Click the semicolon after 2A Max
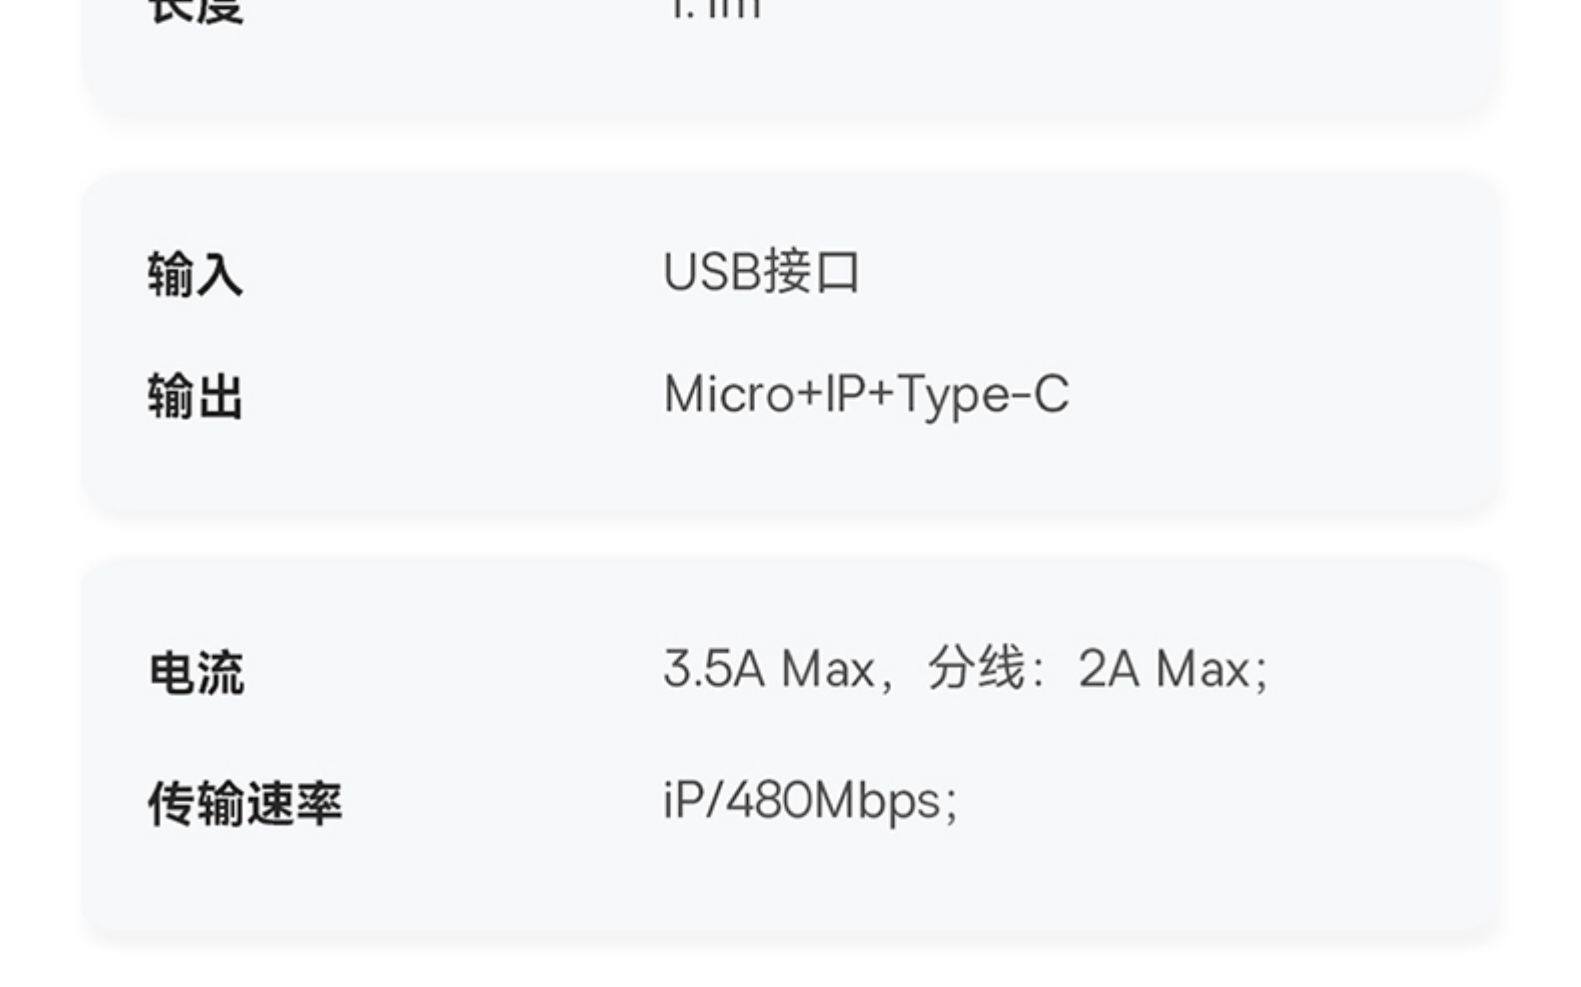This screenshot has height=987, width=1581. click(1262, 672)
